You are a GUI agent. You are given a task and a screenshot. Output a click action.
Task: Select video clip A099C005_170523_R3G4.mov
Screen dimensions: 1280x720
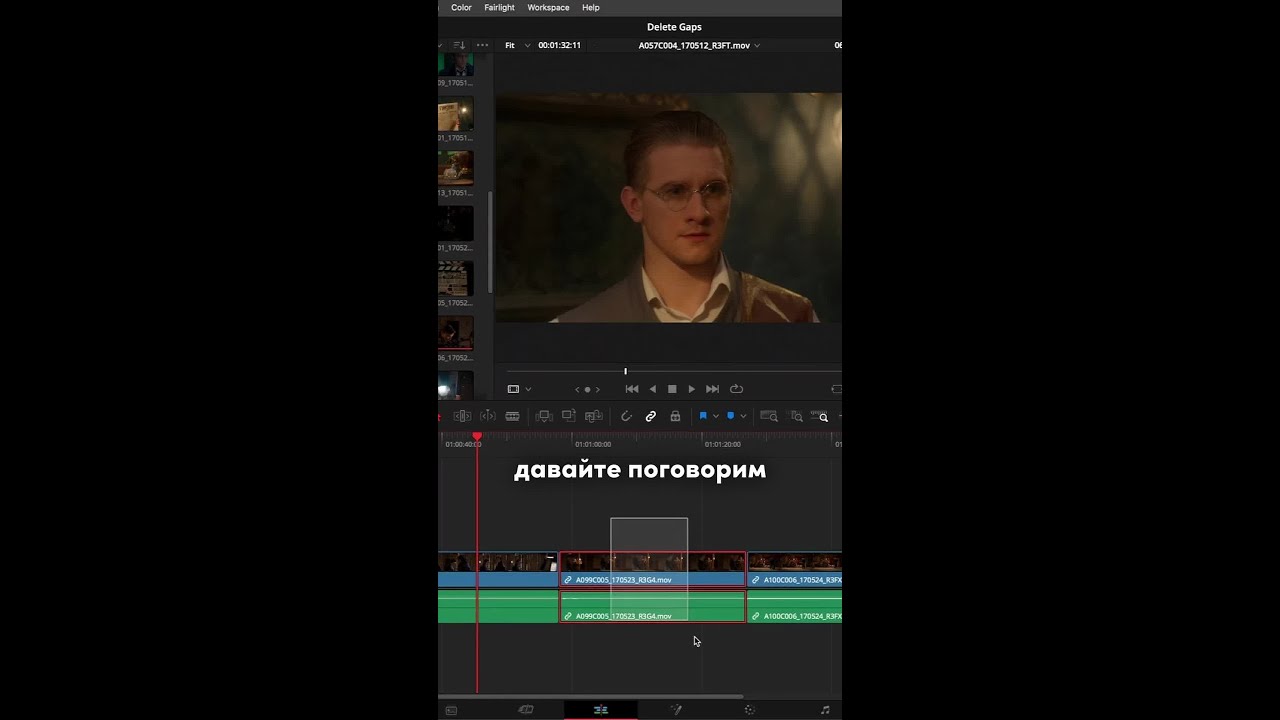652,569
